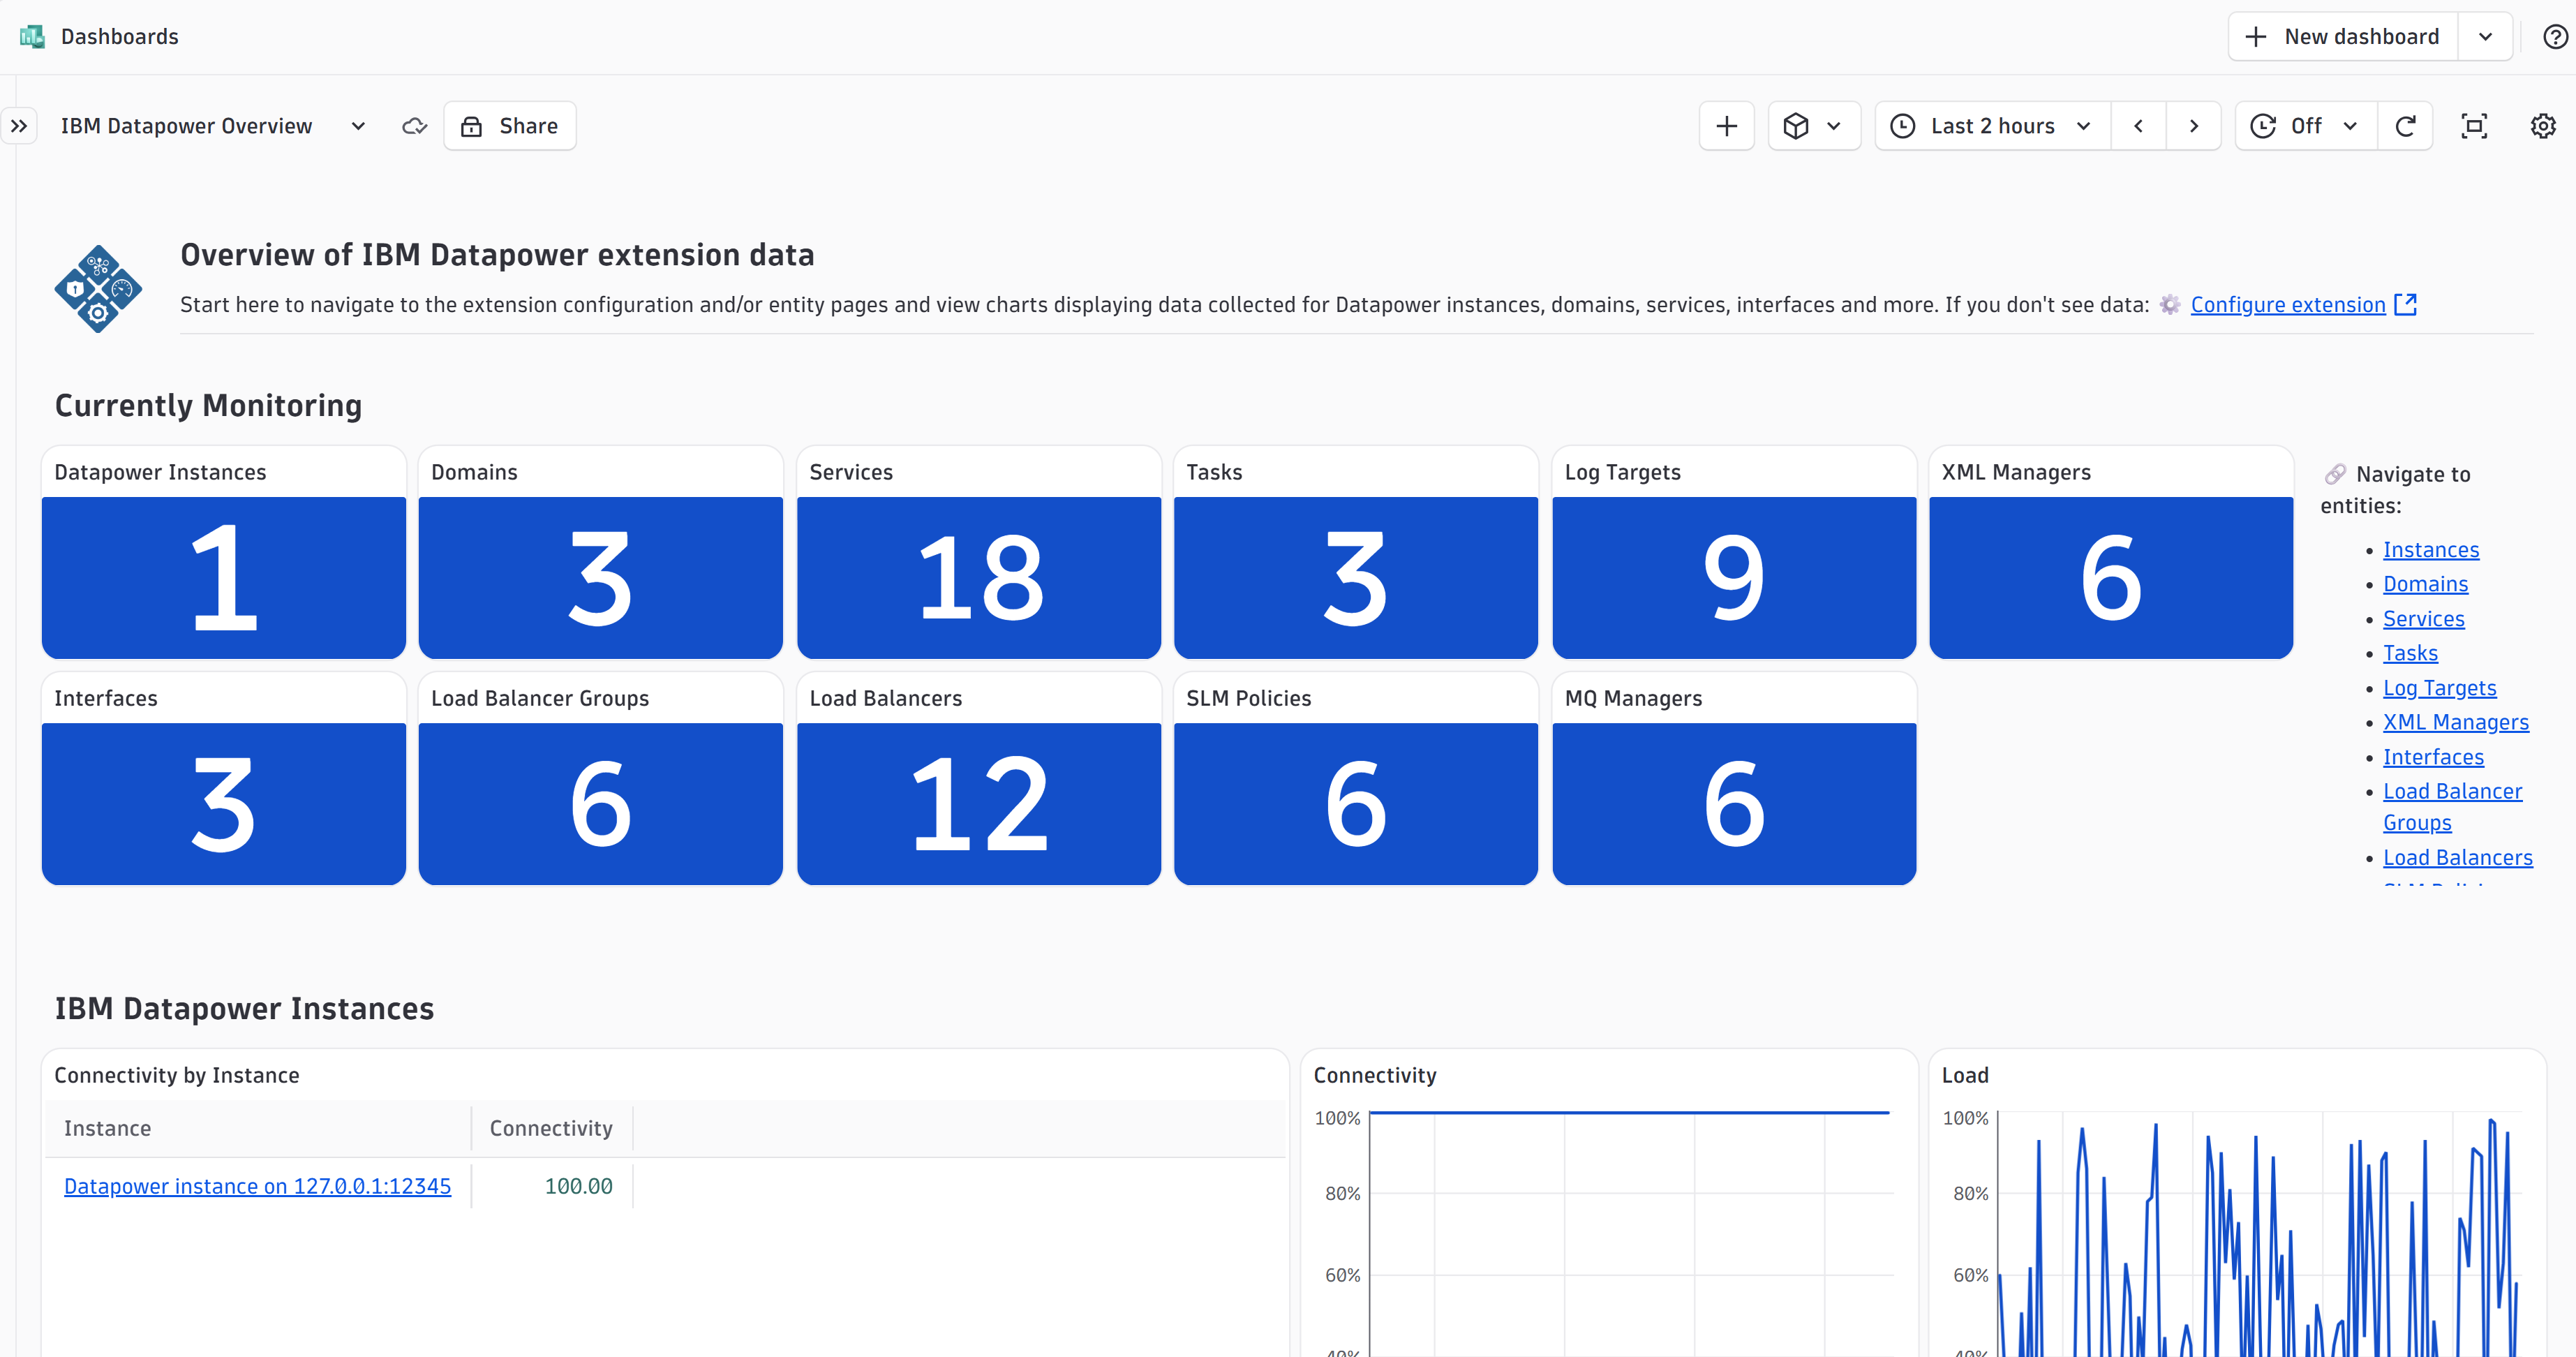Viewport: 2576px width, 1357px height.
Task: Open dashboard settings gear icon
Action: coord(2543,126)
